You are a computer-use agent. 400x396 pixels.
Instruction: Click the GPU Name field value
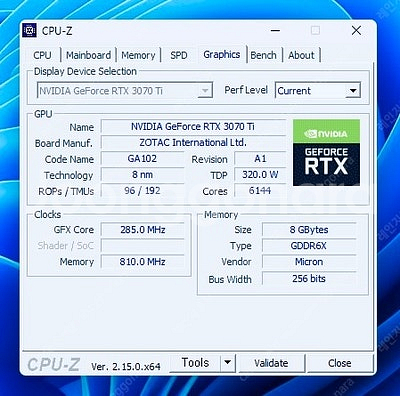[x=193, y=127]
